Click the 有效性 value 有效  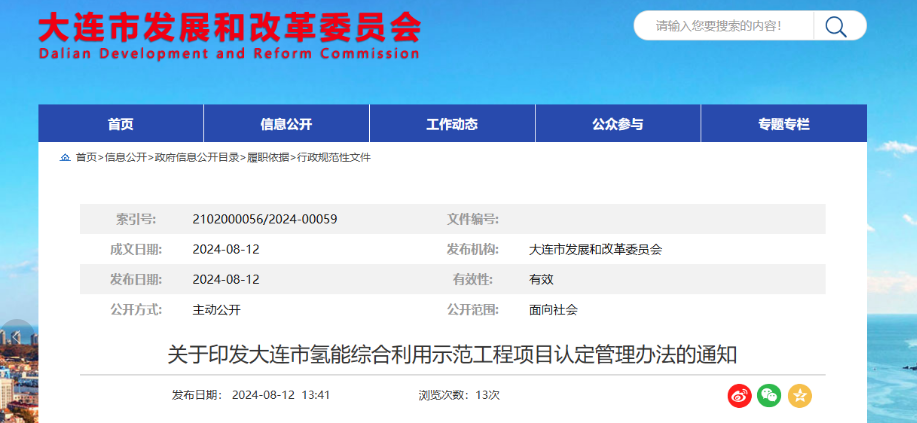(541, 280)
